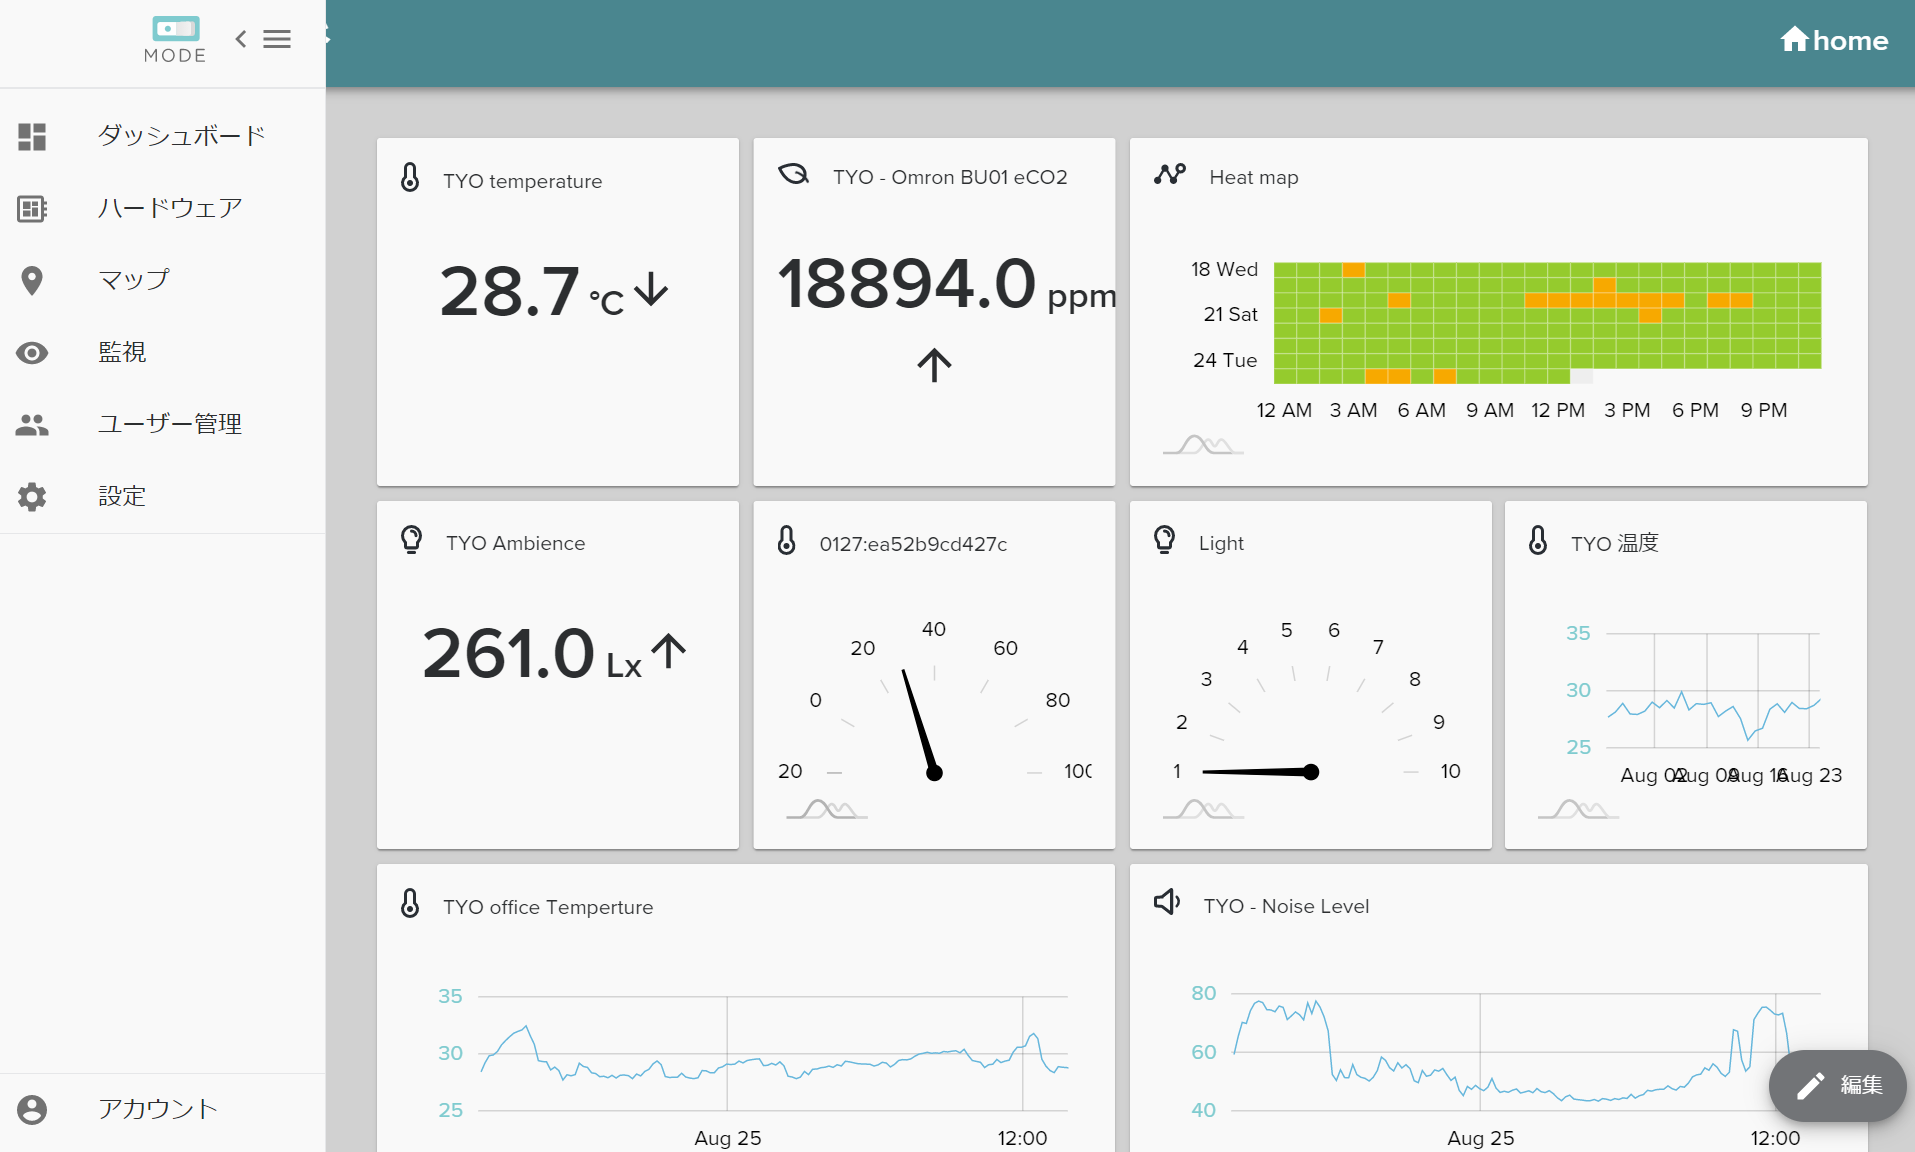1915x1152 pixels.
Task: Click the dashboard grid icon in sidebar
Action: 32,137
